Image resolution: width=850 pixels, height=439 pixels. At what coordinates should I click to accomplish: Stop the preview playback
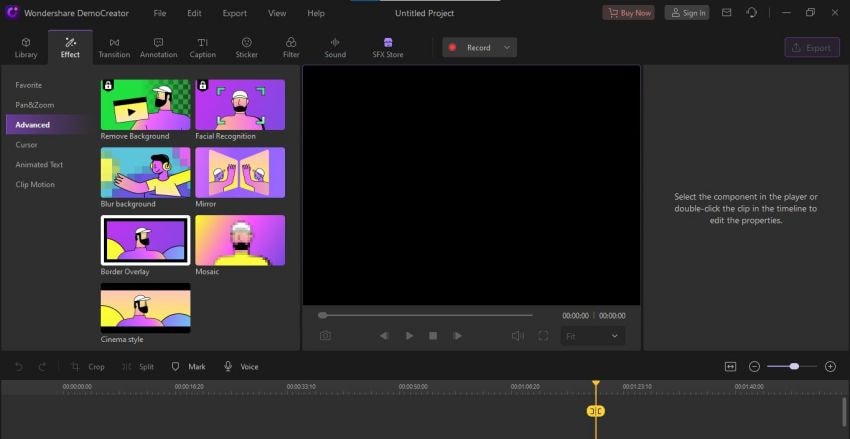(433, 336)
